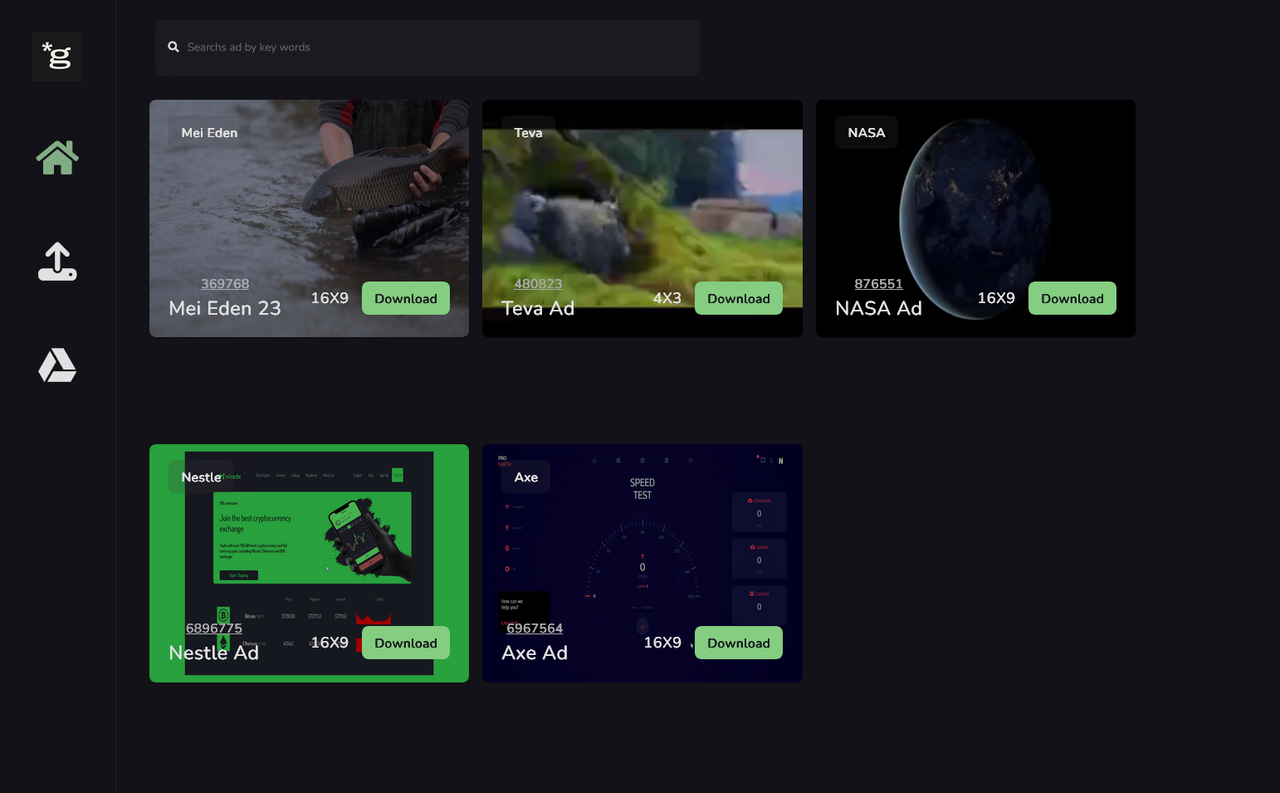The height and width of the screenshot is (793, 1280).
Task: Click the 16X9 ratio on Axe card
Action: (x=662, y=642)
